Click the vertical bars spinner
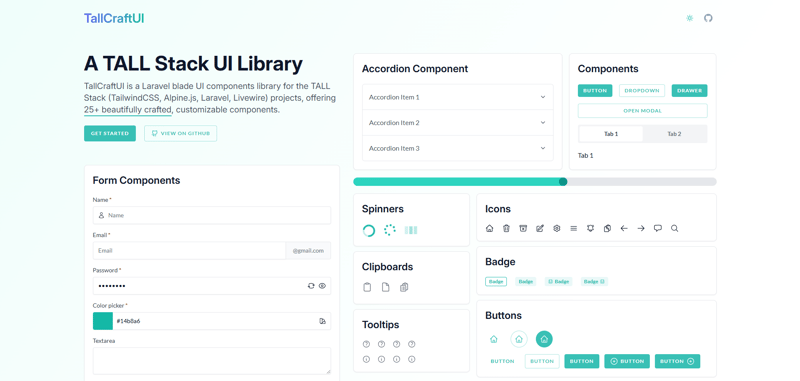The image size is (800, 381). (x=411, y=230)
